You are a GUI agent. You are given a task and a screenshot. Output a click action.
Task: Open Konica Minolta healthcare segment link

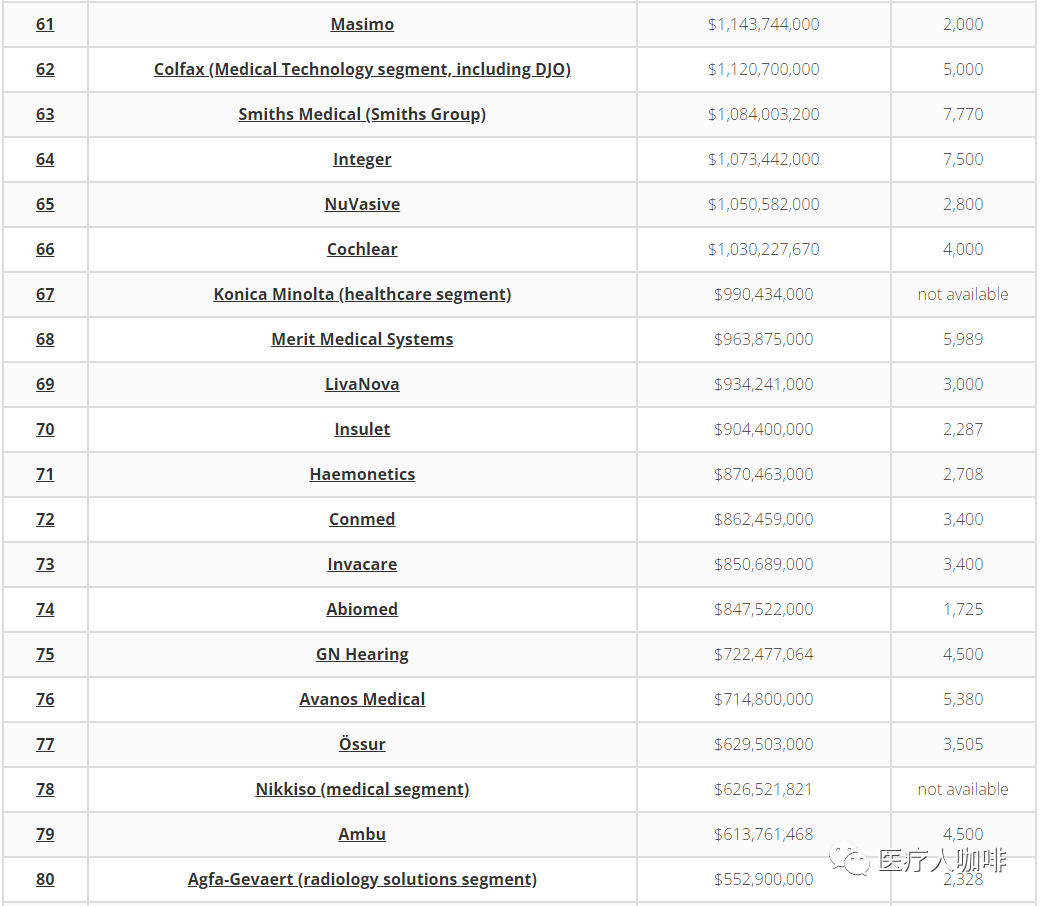click(362, 294)
